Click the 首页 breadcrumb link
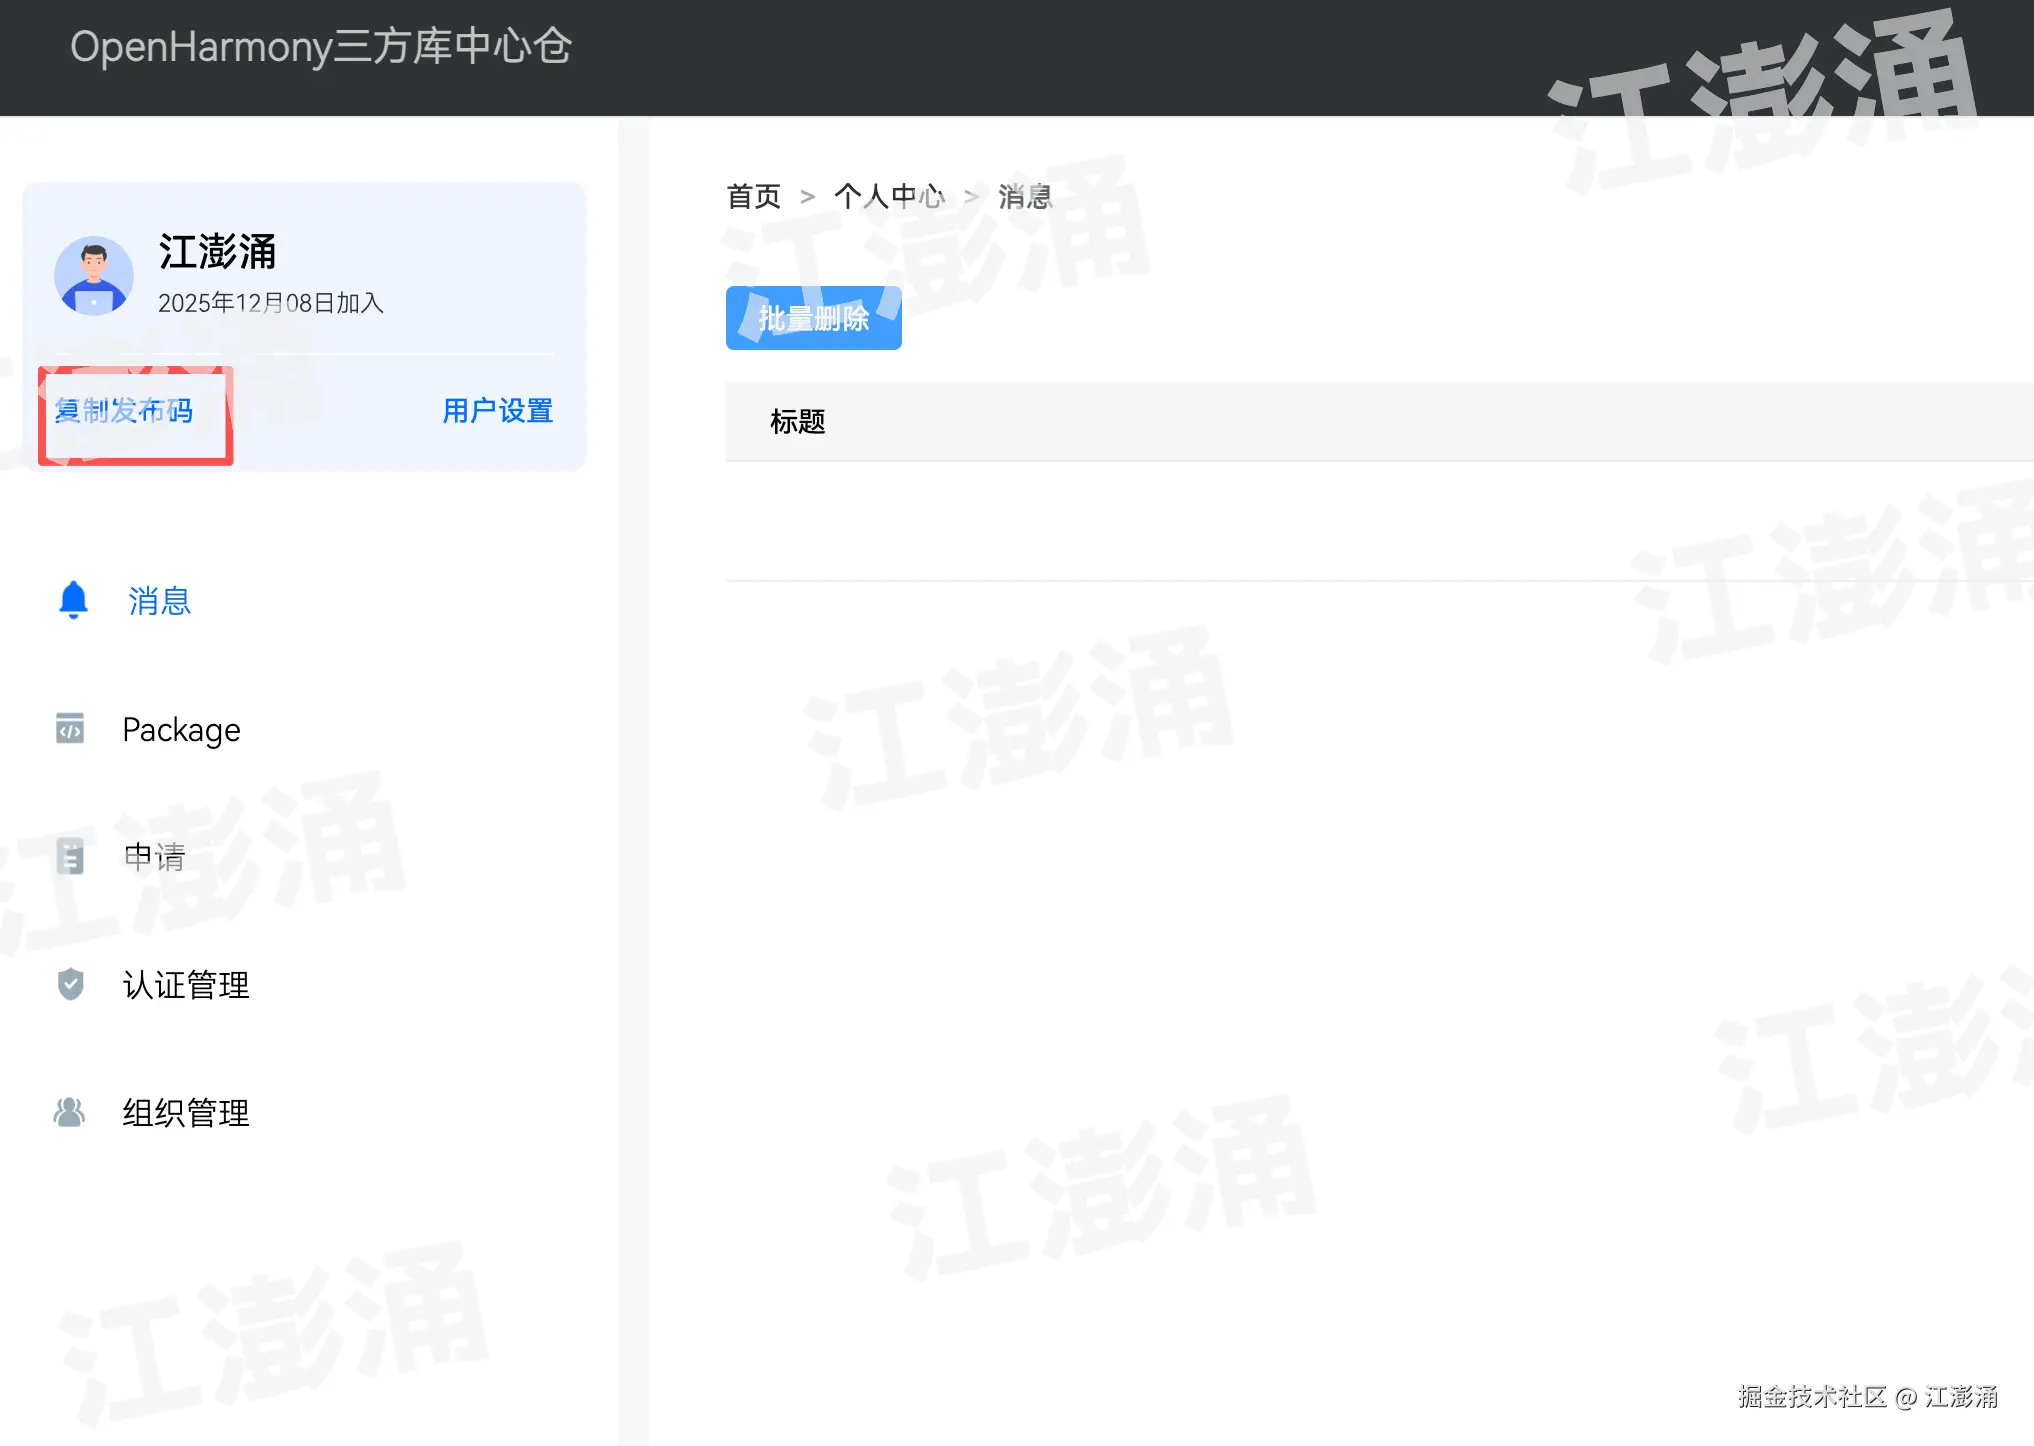Screen dimensions: 2034x1446 tap(753, 196)
